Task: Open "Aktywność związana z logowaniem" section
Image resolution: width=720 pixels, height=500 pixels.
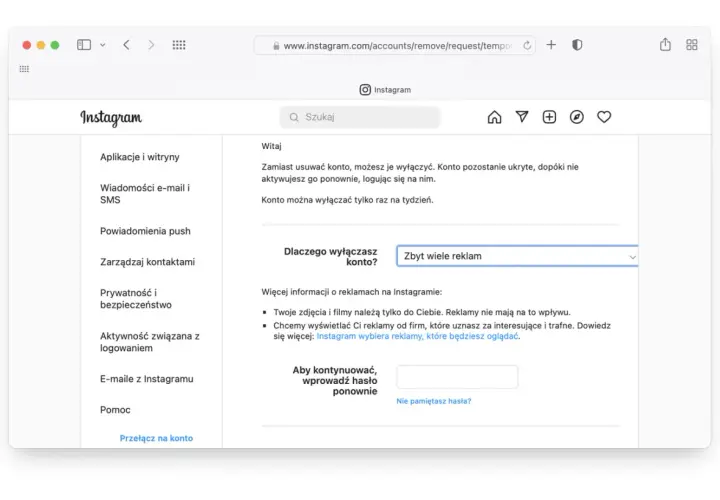Action: (150, 342)
